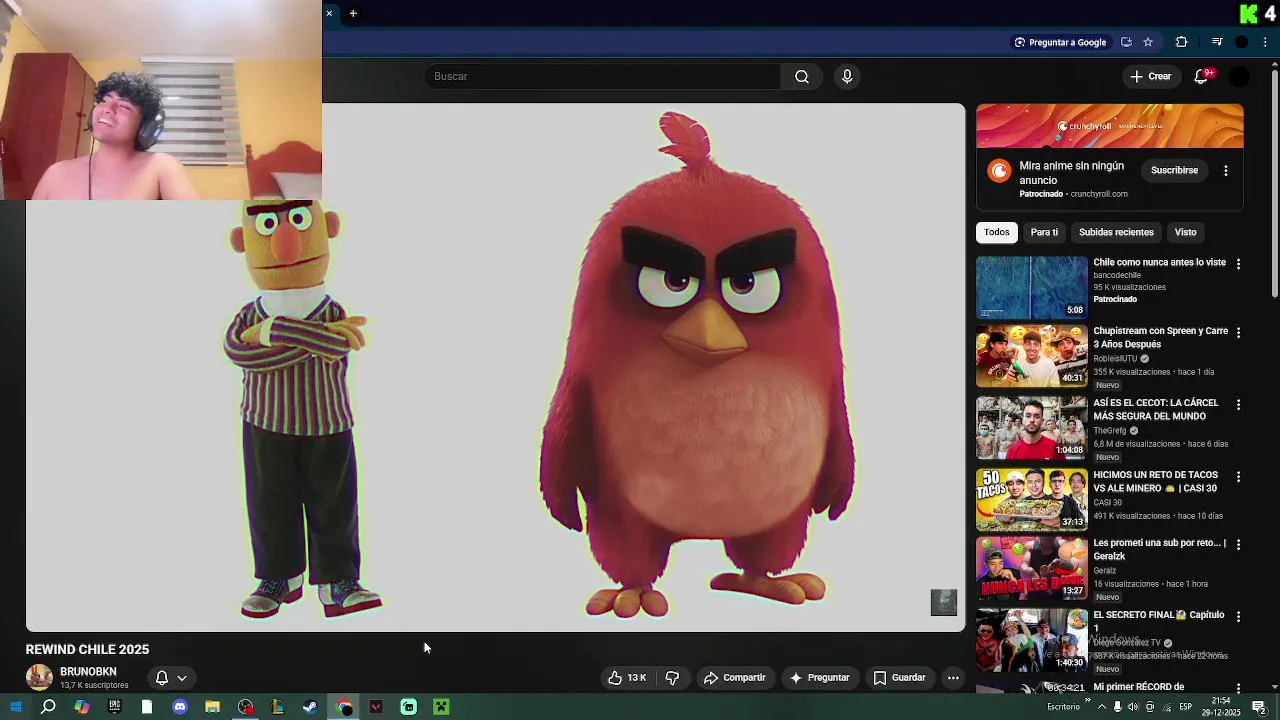
Task: Open Minecraft creeper icon in taskbar
Action: point(441,707)
